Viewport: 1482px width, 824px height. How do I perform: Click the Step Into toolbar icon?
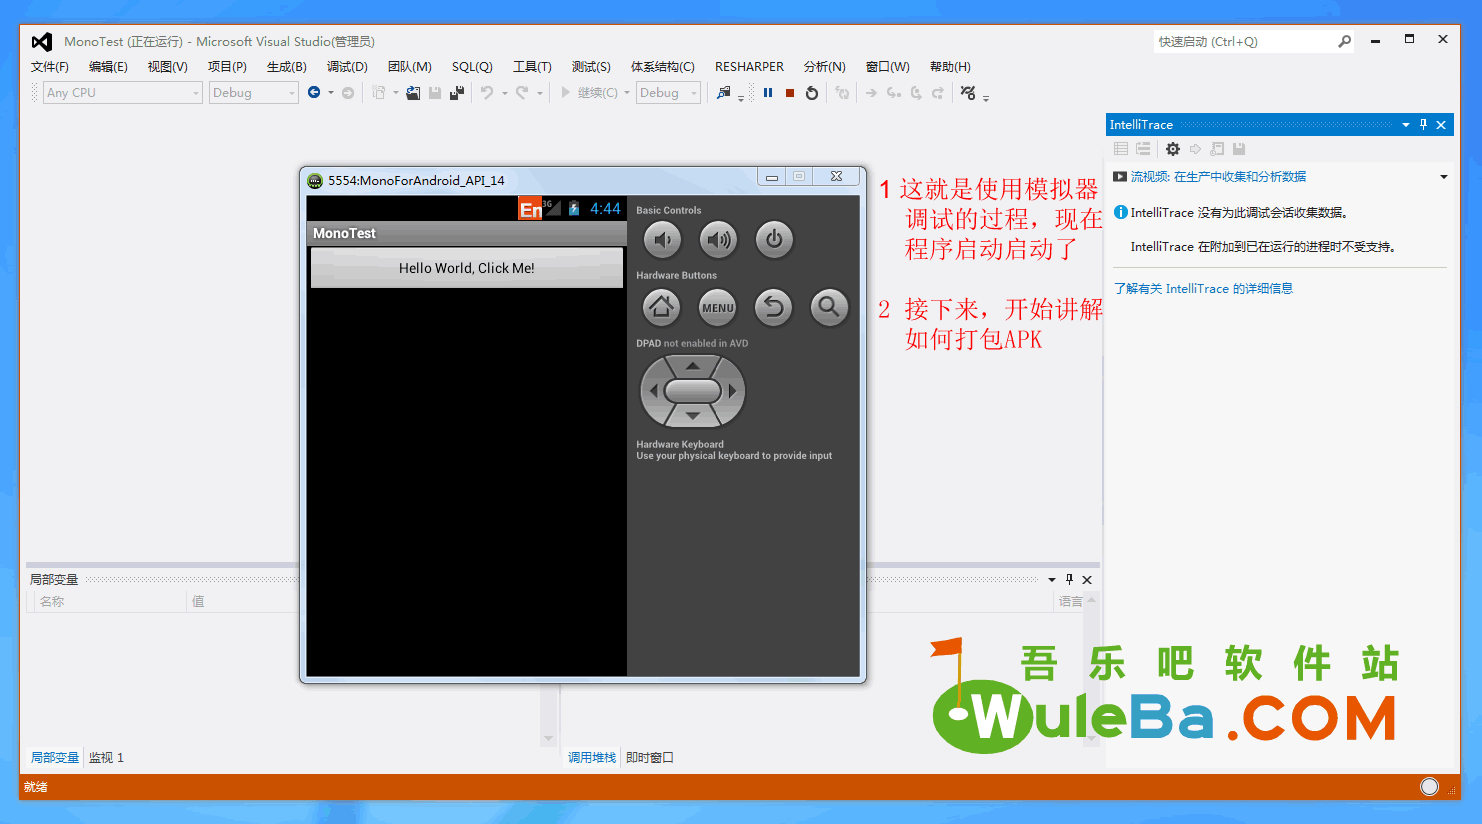pyautogui.click(x=894, y=93)
